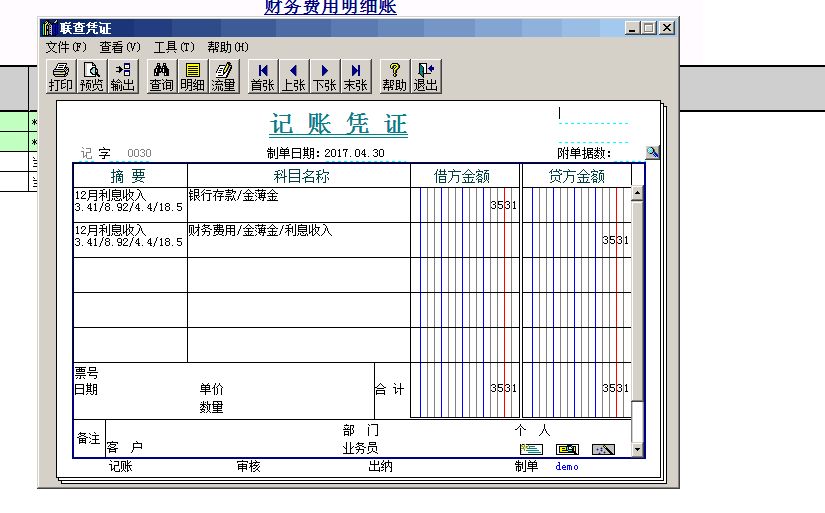Open 预览 print preview

click(92, 77)
